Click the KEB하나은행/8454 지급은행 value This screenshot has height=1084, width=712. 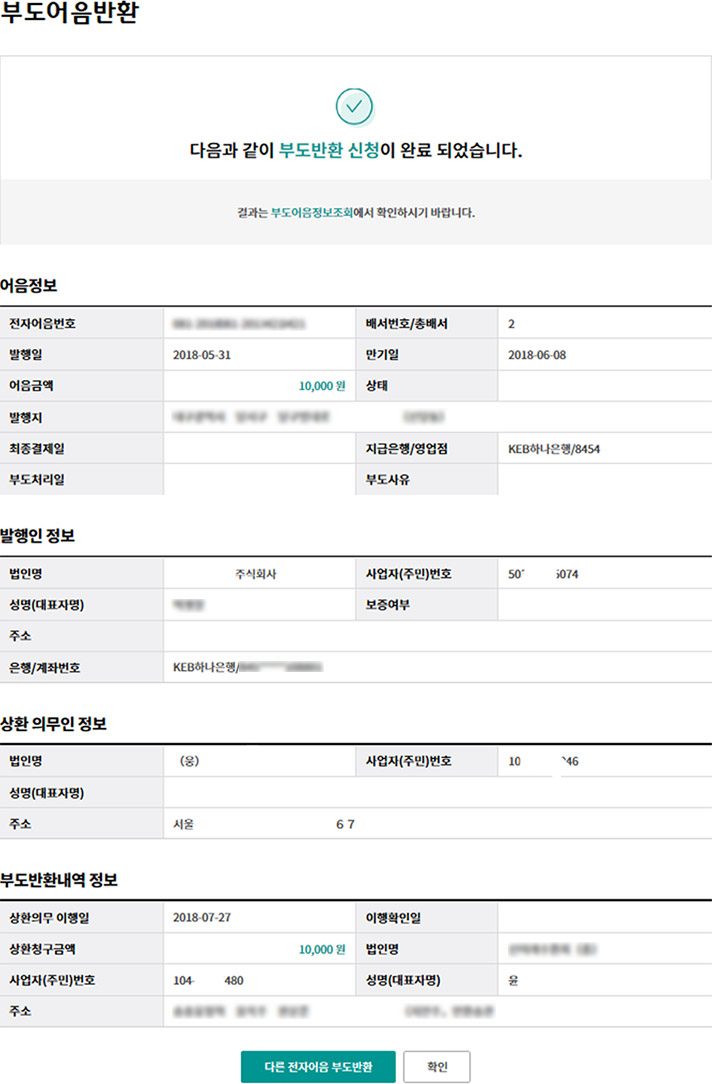point(554,449)
